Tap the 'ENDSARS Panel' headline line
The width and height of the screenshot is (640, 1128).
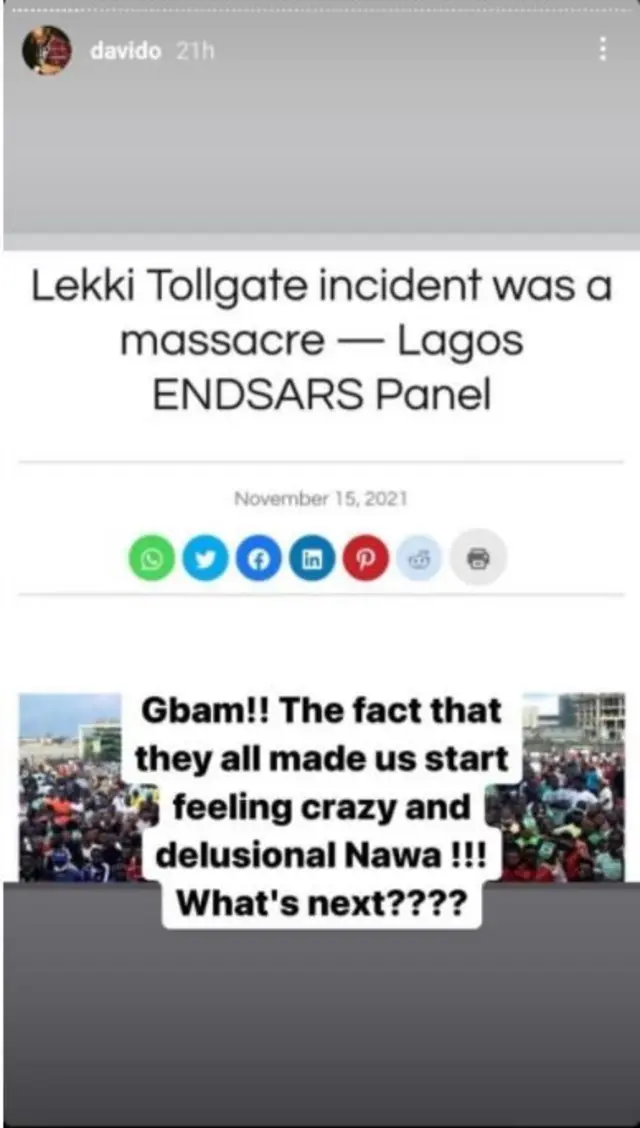321,394
